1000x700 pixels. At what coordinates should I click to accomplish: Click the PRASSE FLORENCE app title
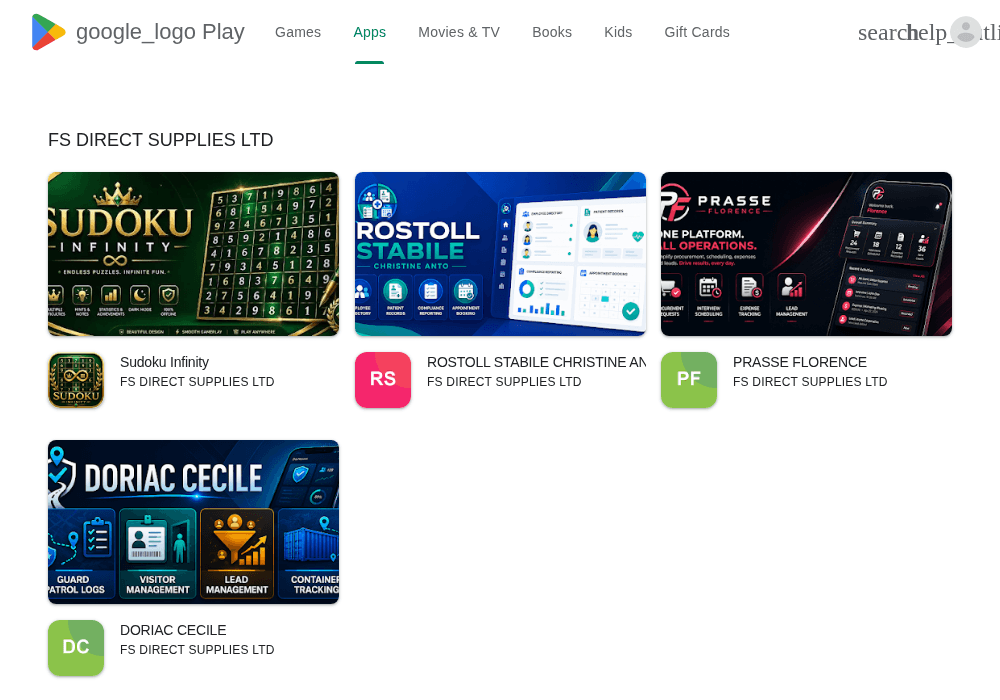(x=800, y=362)
